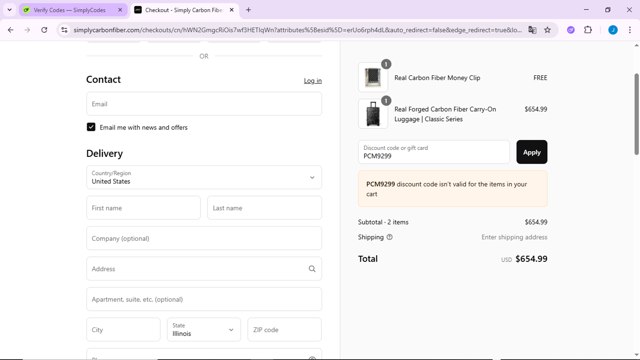Focus the Address field
This screenshot has width=640, height=360.
click(x=204, y=269)
